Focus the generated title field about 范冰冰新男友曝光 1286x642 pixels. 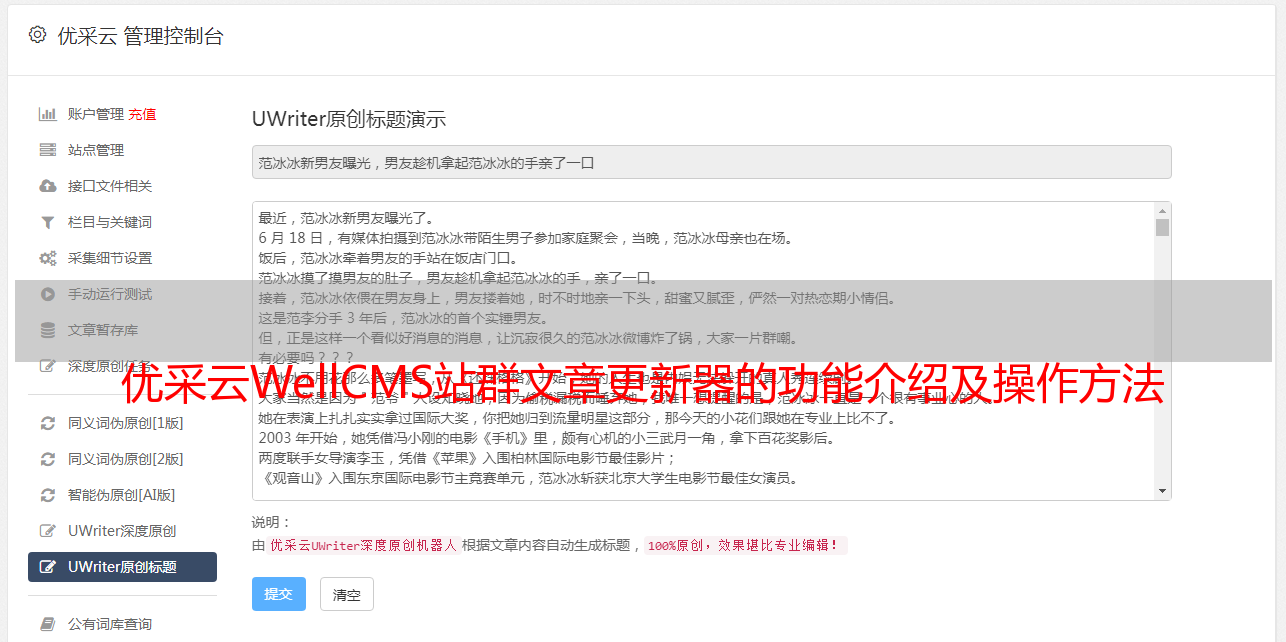click(x=711, y=162)
